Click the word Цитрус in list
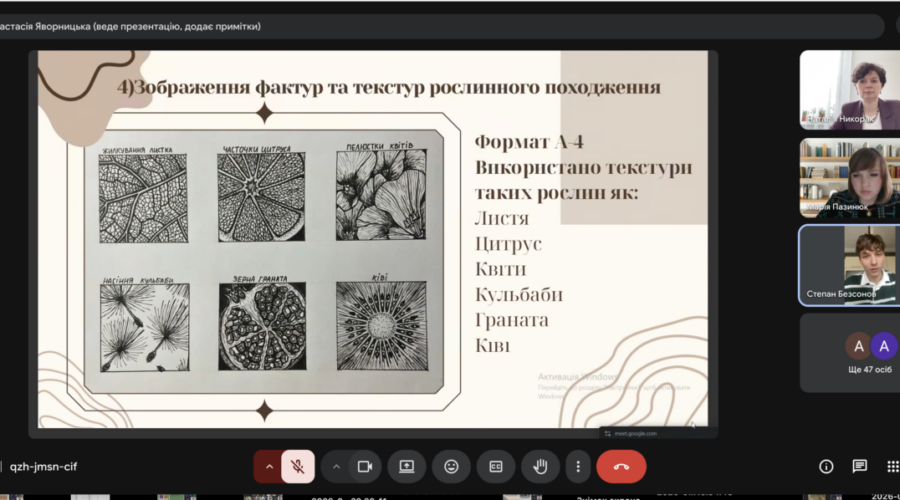 509,244
